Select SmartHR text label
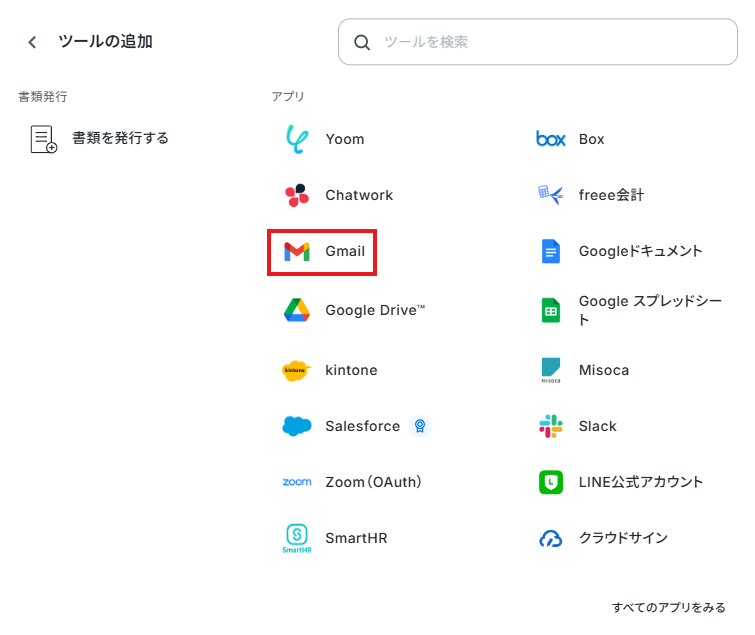The height and width of the screenshot is (635, 755). point(356,538)
